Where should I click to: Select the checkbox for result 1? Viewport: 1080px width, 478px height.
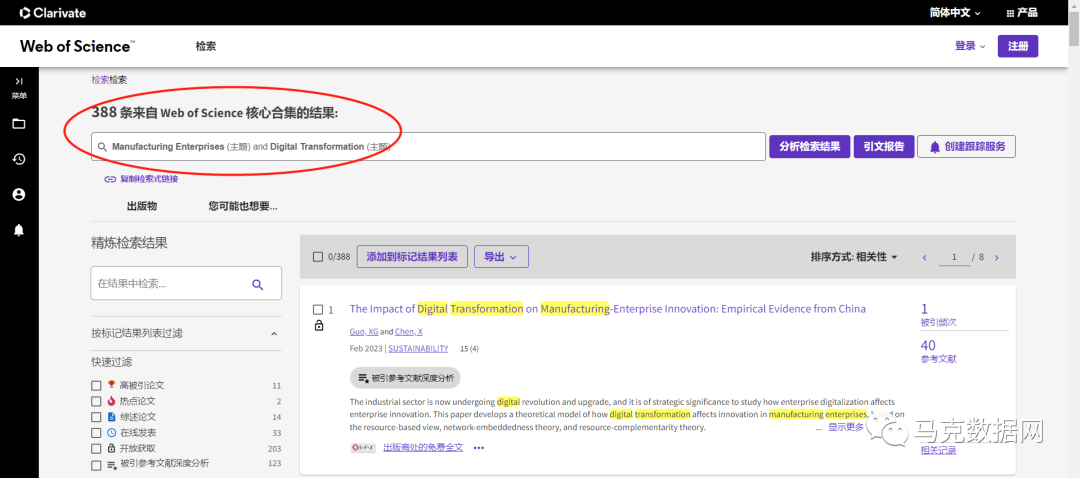(318, 310)
